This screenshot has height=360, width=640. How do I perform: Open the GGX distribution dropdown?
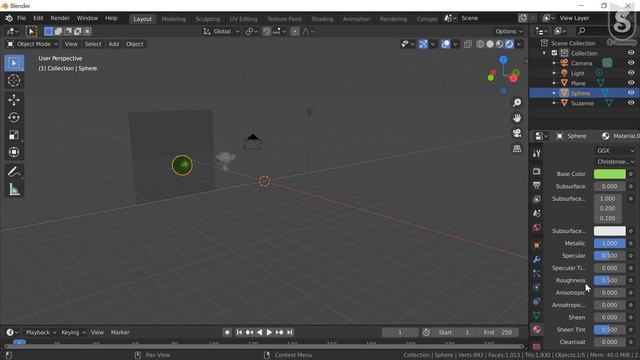click(614, 151)
